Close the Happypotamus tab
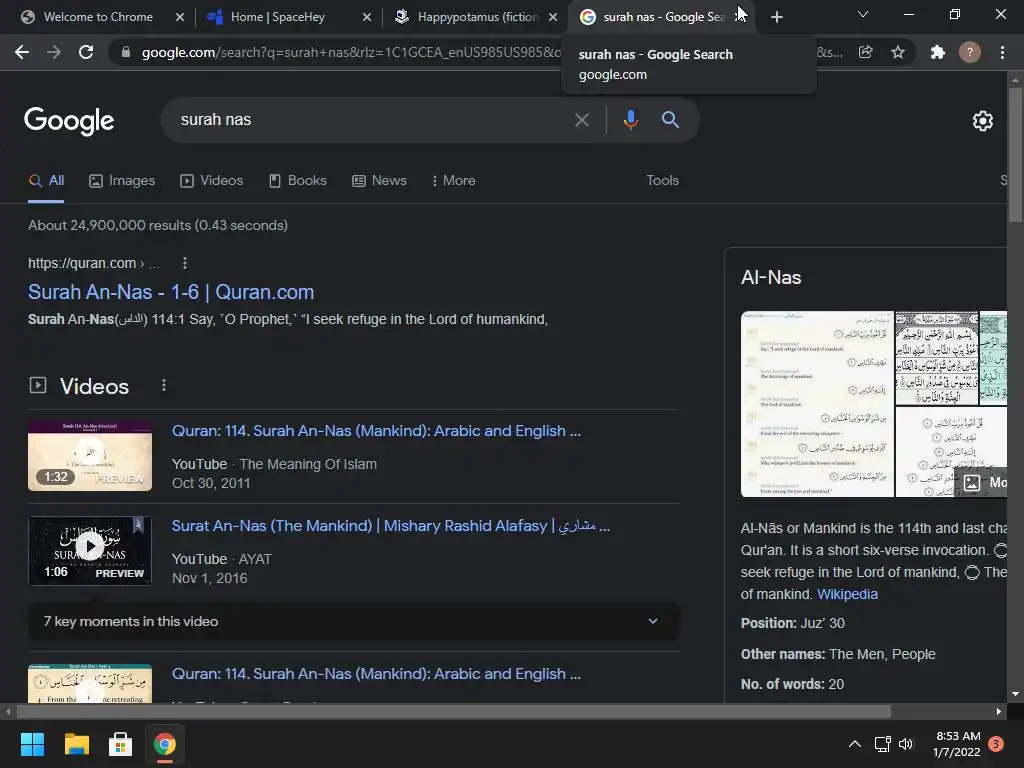The image size is (1024, 768). click(553, 17)
